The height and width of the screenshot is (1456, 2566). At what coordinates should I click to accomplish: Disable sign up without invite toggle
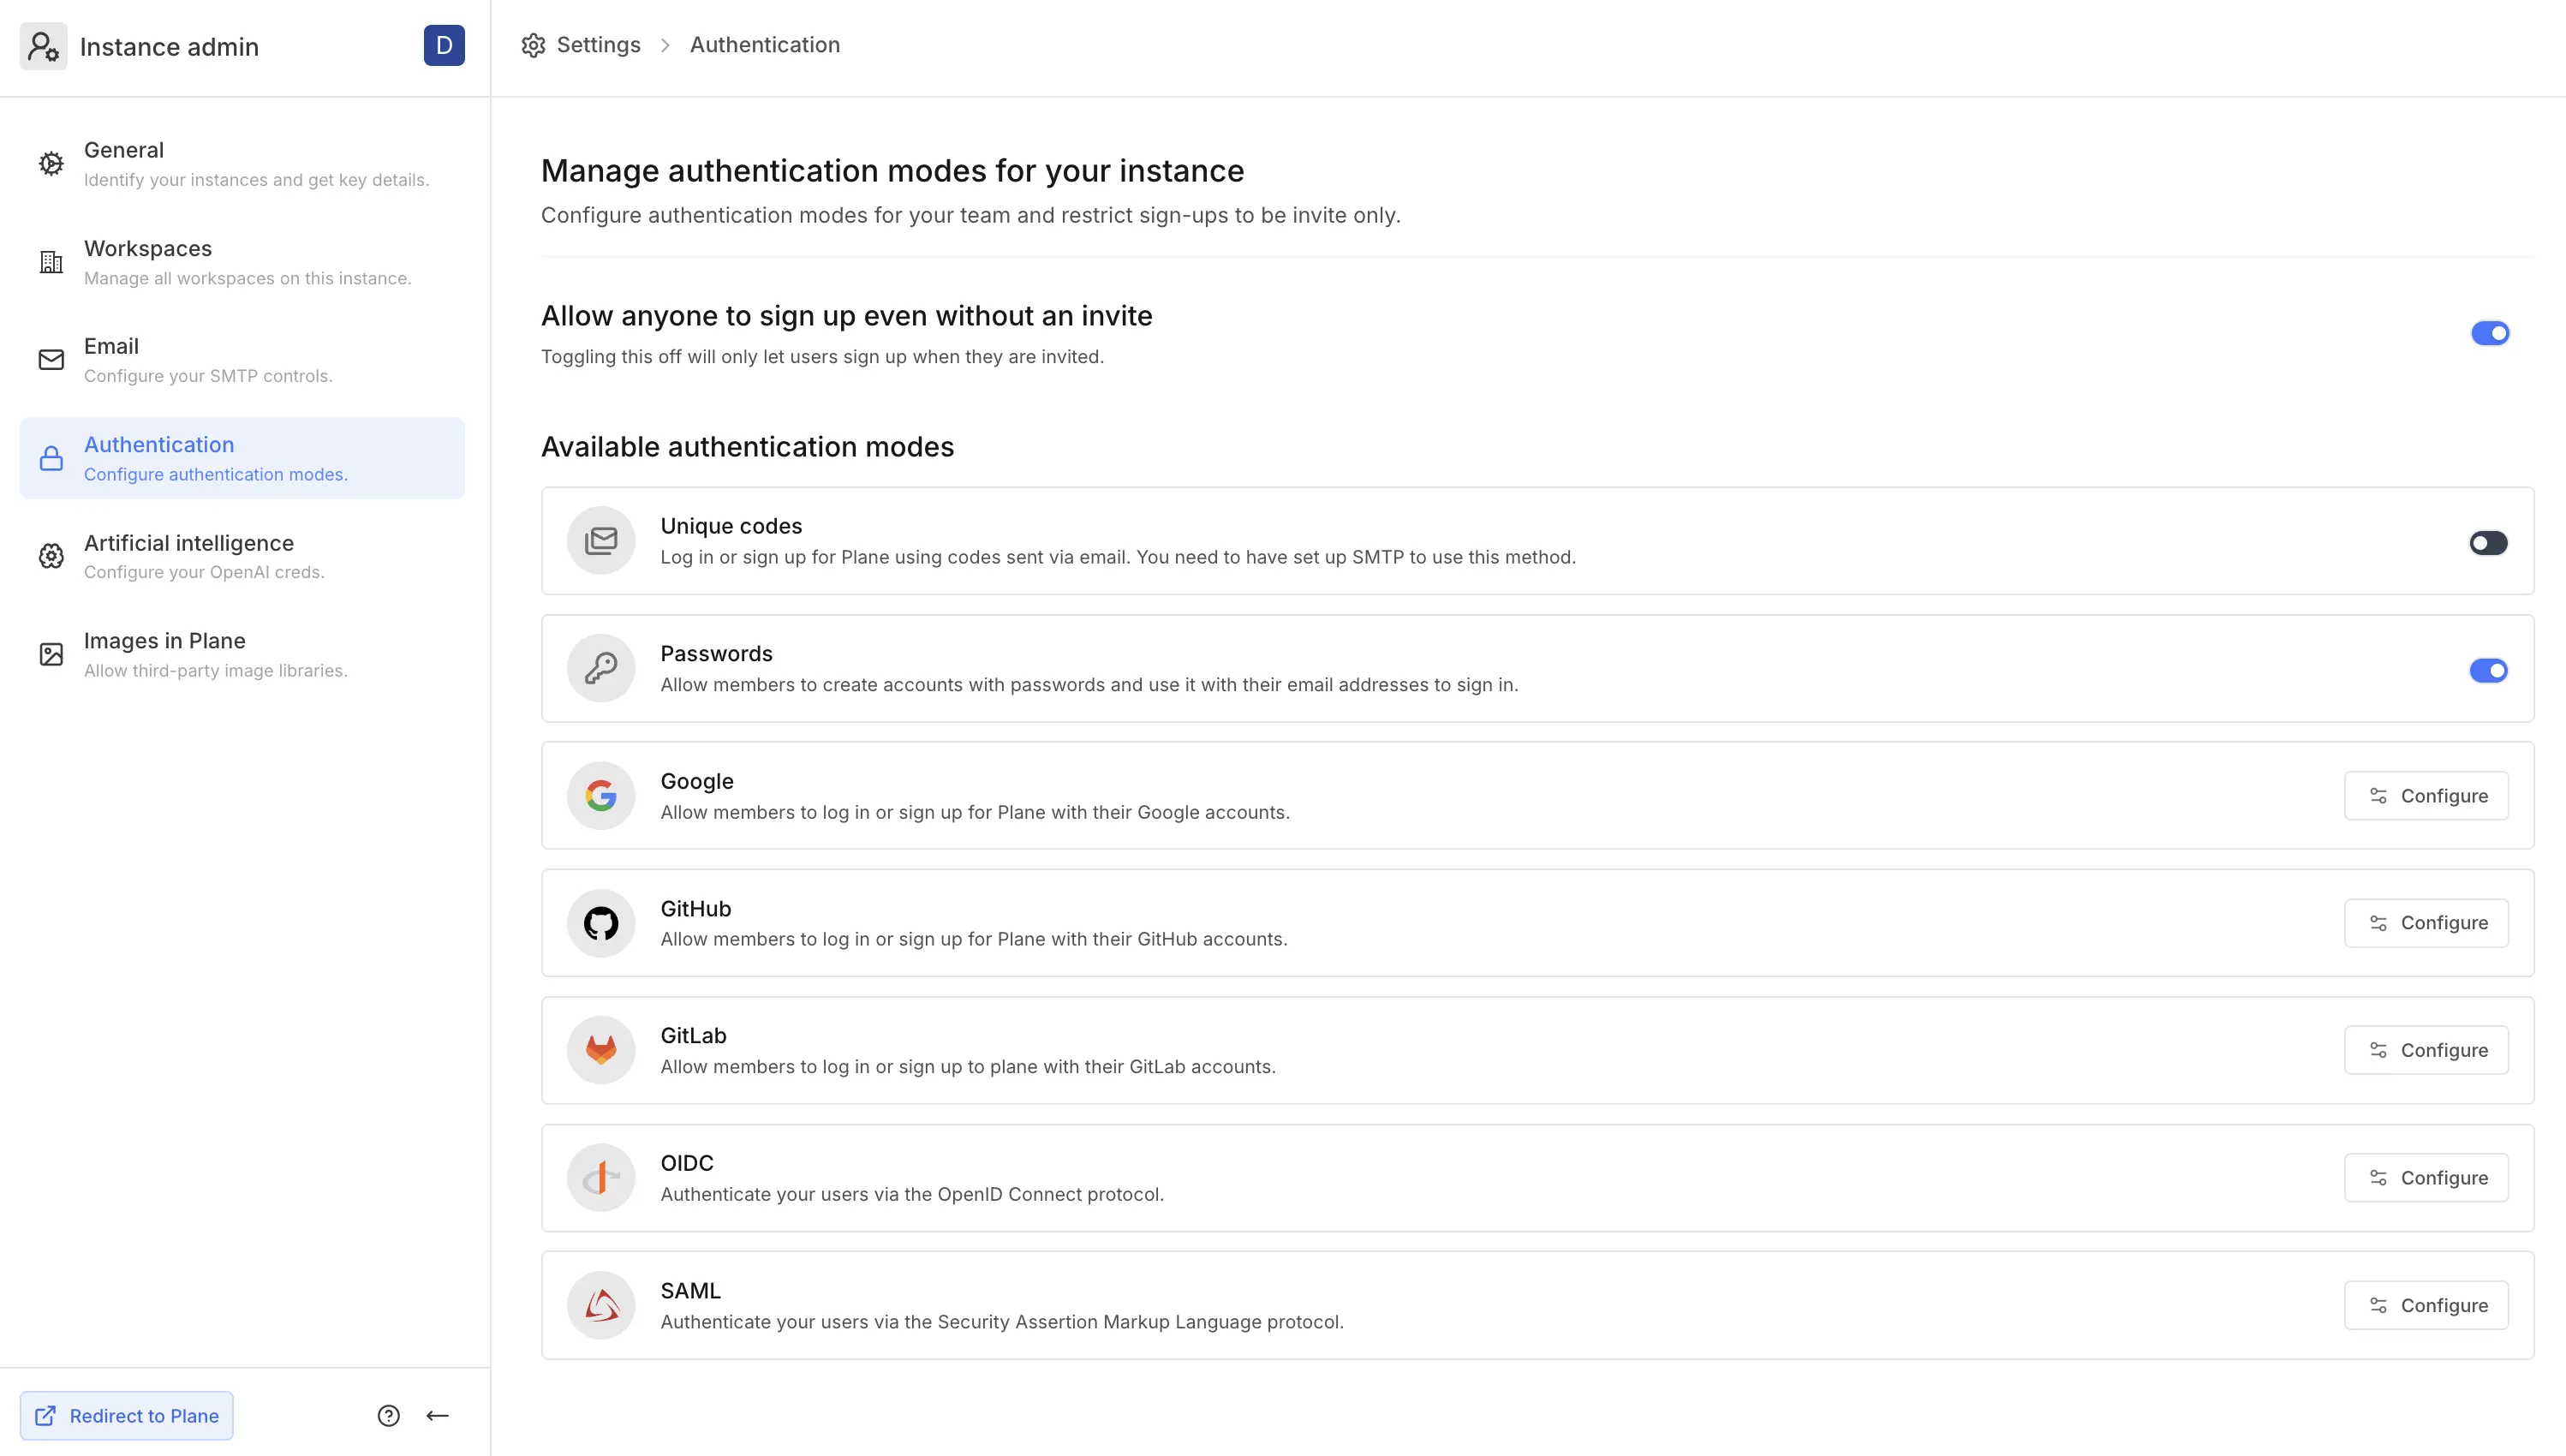coord(2489,333)
